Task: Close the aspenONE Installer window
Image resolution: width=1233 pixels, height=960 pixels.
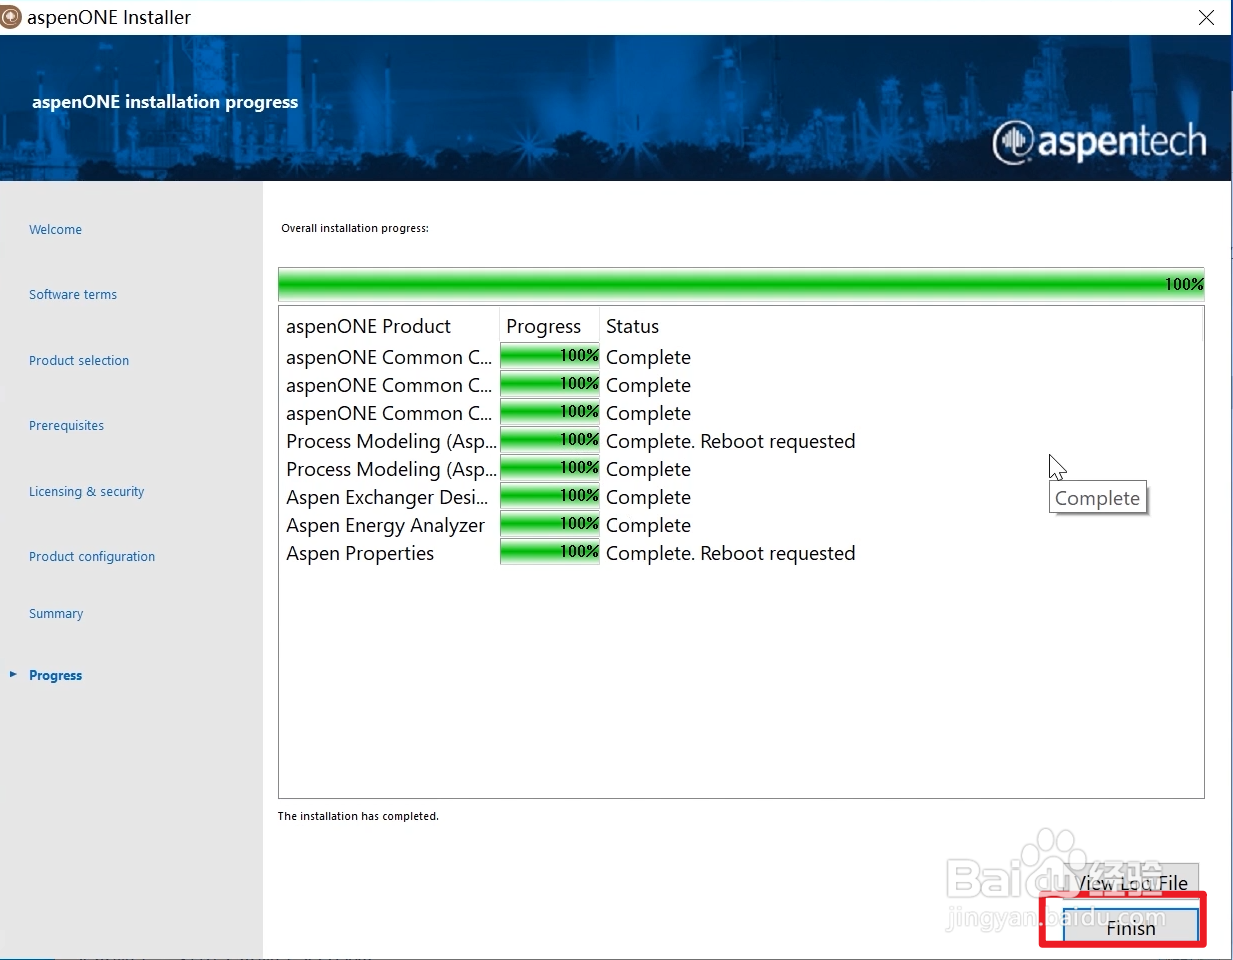Action: pos(1206,17)
